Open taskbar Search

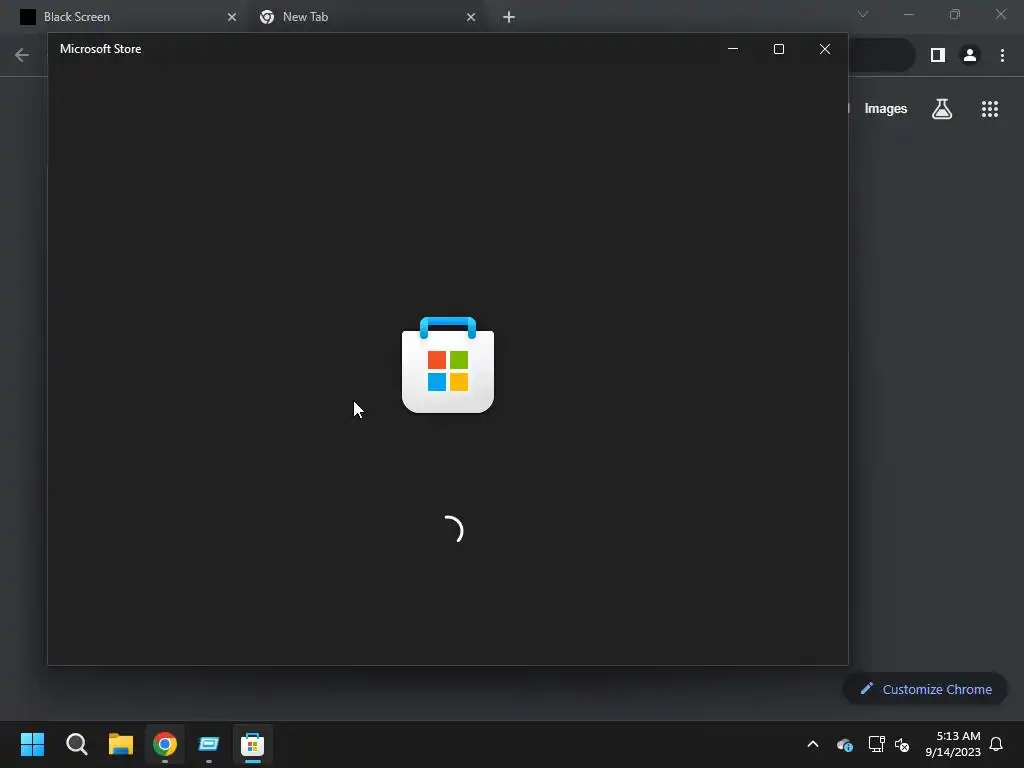point(77,744)
